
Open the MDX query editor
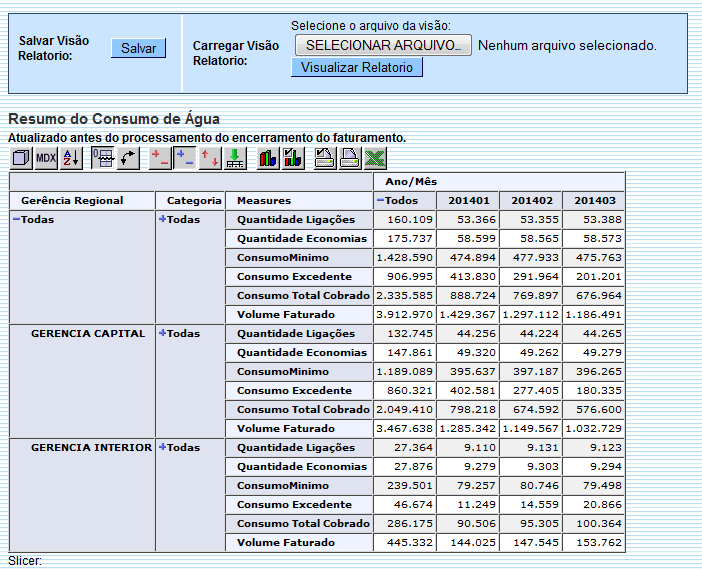coord(46,158)
